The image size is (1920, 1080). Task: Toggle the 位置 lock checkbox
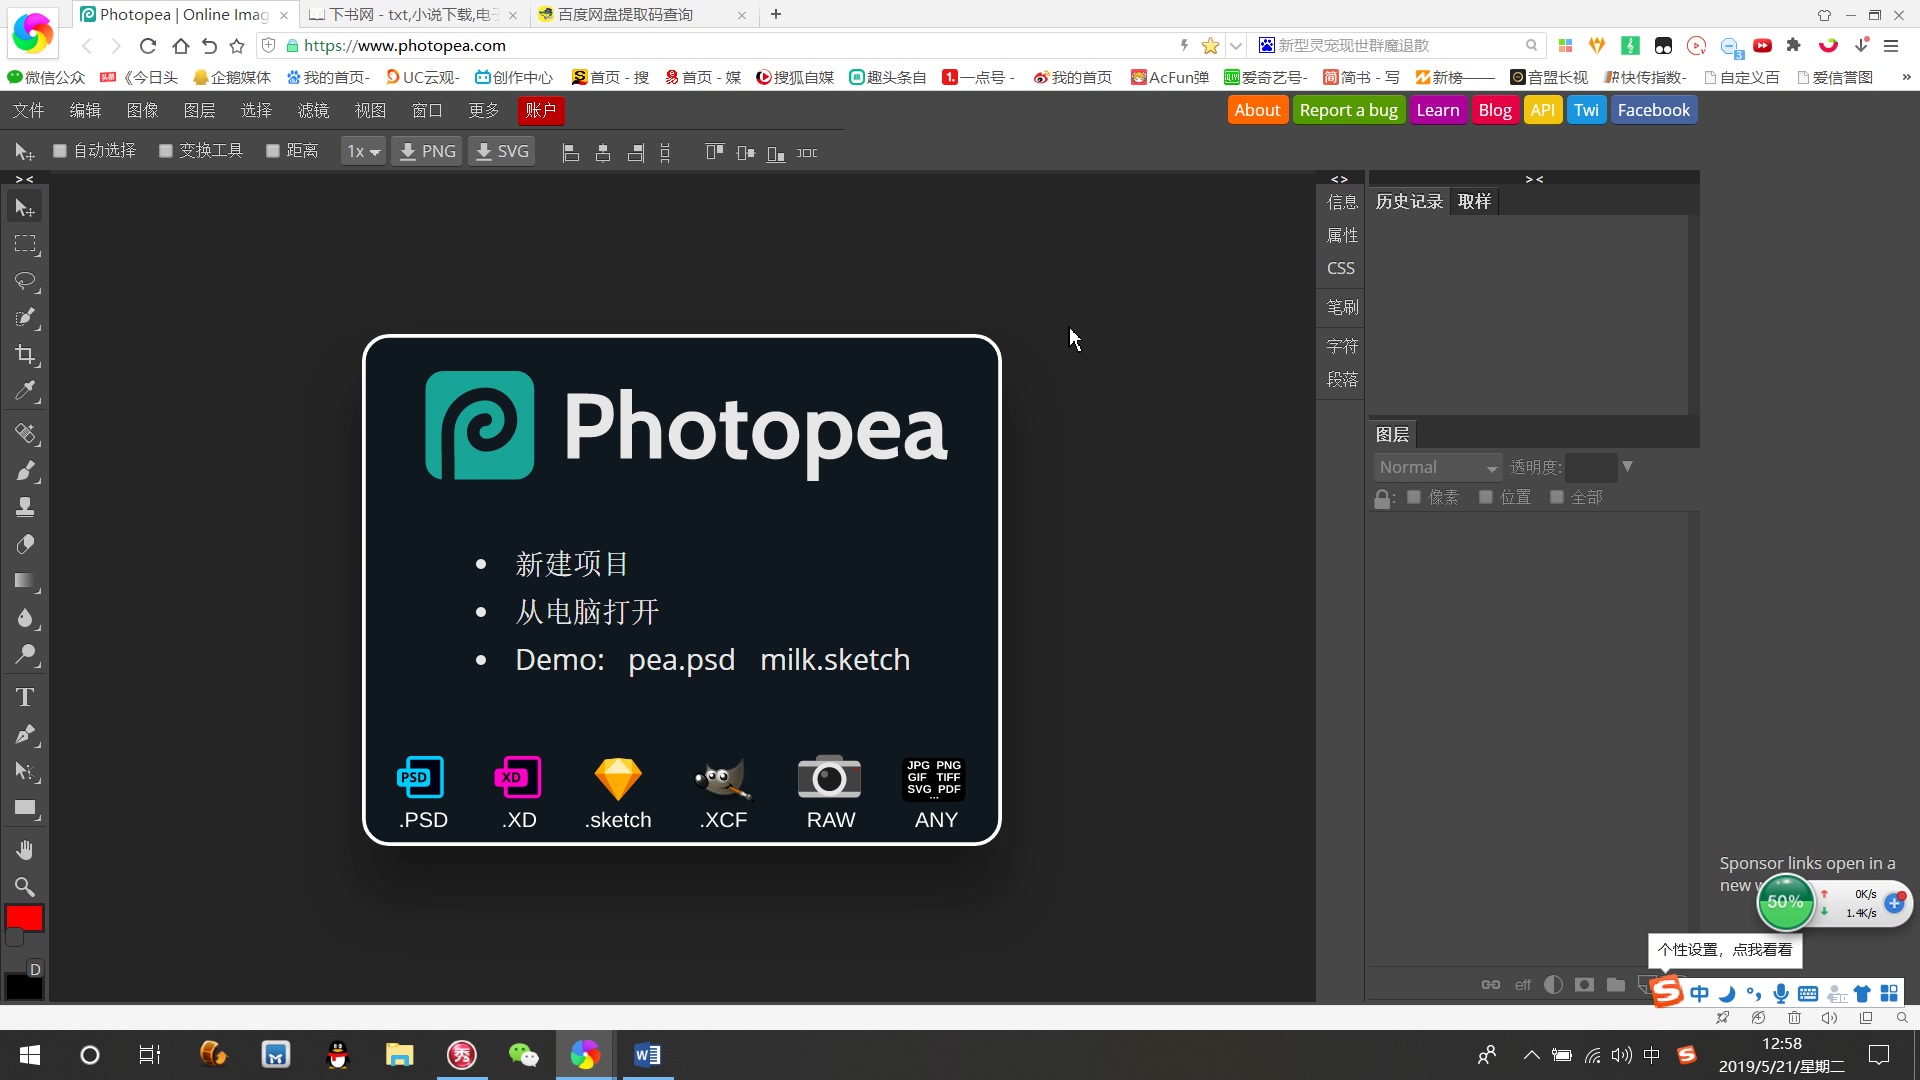(1486, 497)
